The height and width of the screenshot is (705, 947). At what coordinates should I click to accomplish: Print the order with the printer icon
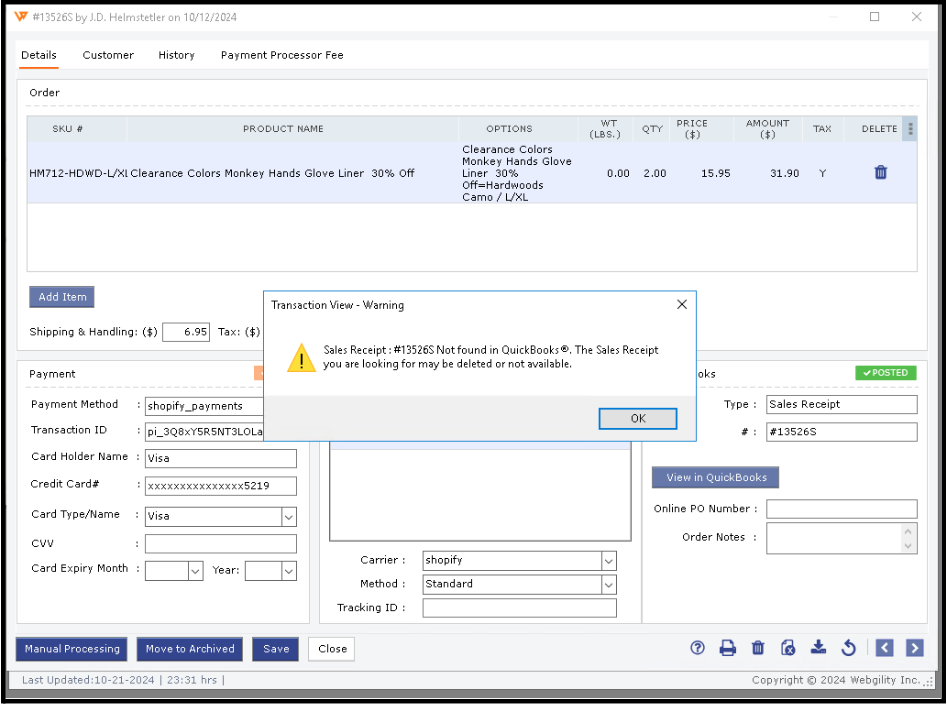point(728,648)
